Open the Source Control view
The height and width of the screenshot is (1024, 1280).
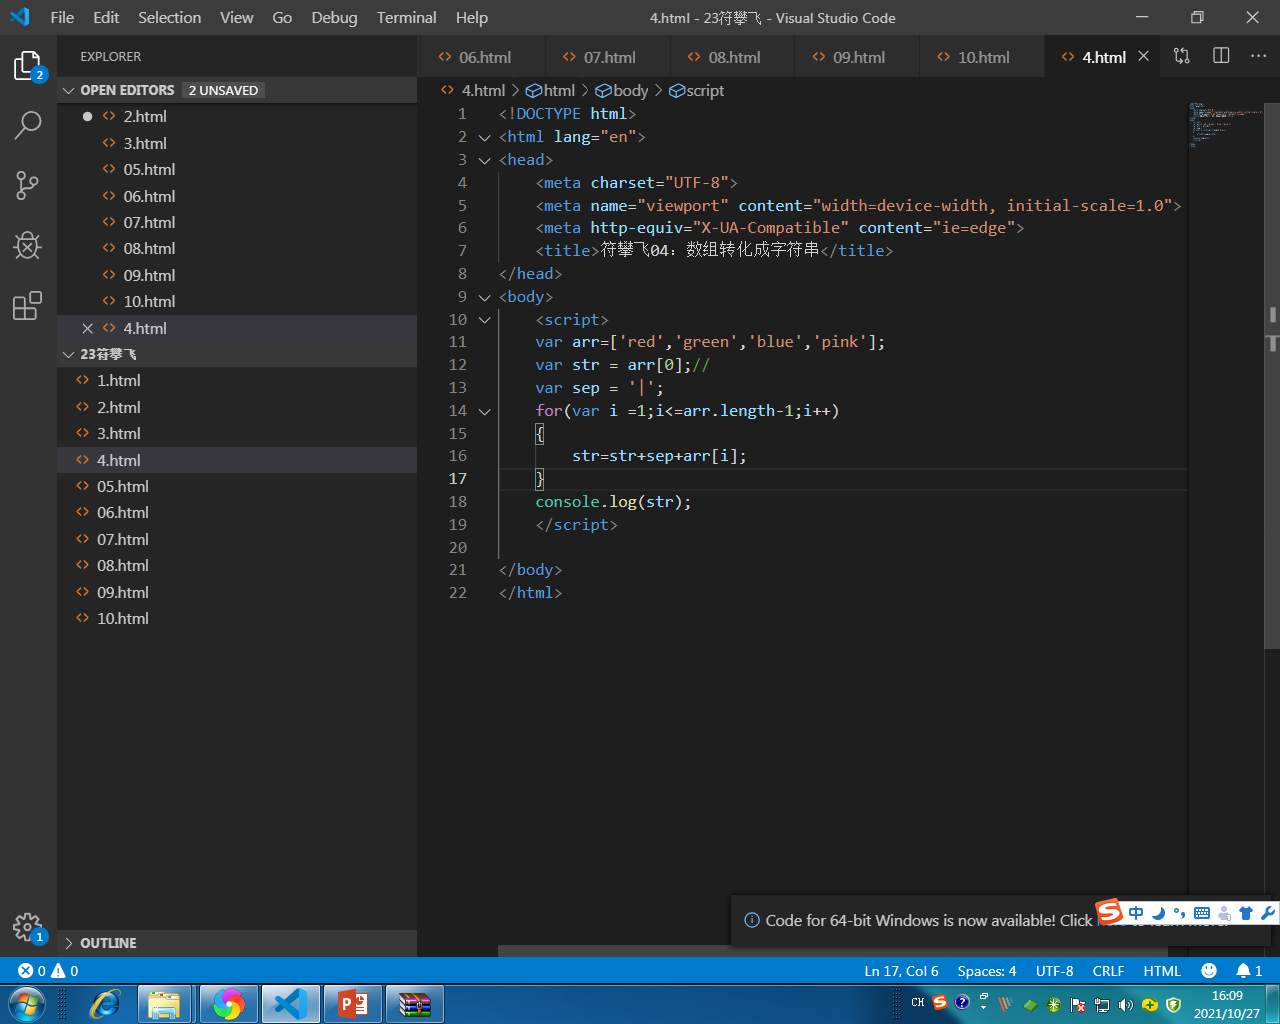coord(28,185)
